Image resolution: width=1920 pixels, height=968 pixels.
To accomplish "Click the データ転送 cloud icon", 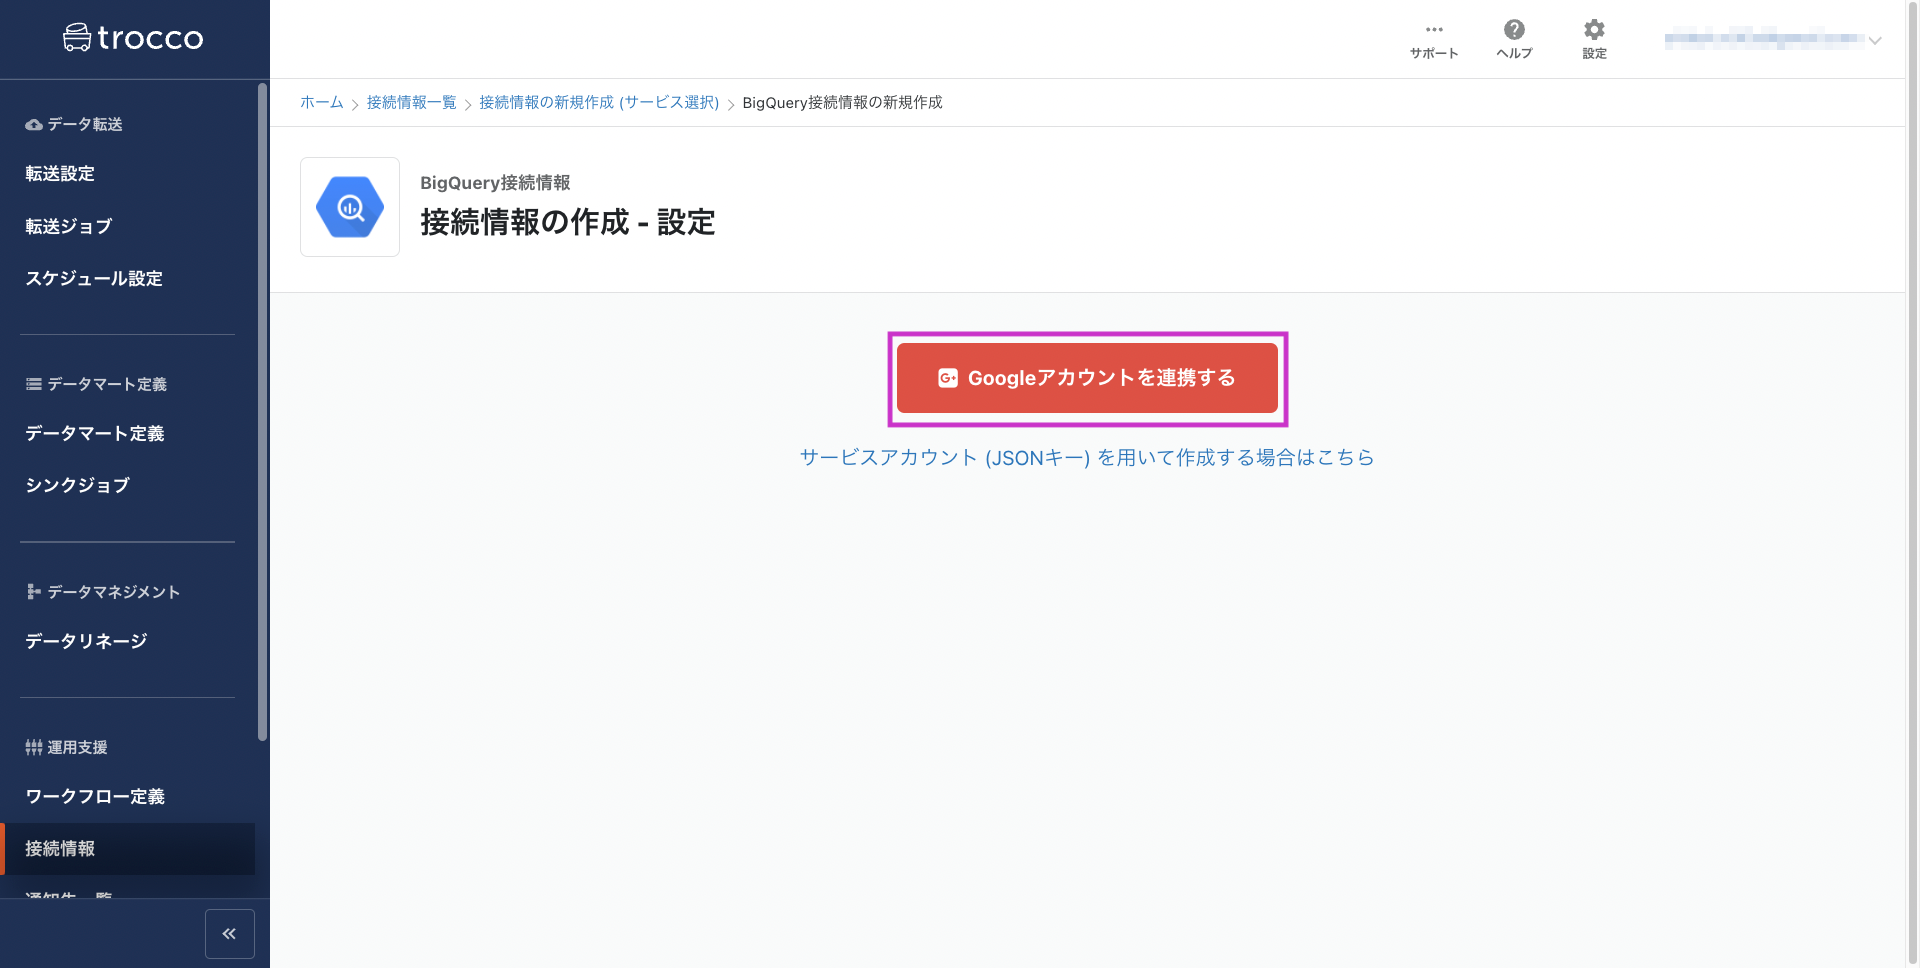I will [34, 125].
